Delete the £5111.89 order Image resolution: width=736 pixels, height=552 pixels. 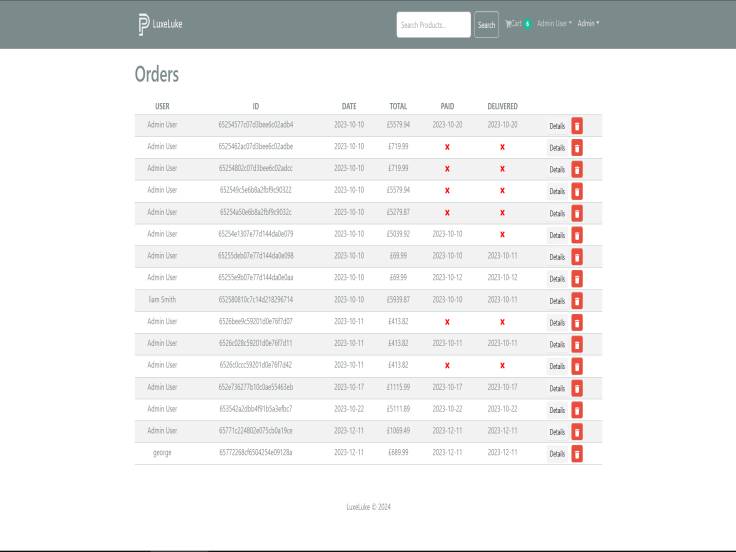click(x=577, y=410)
